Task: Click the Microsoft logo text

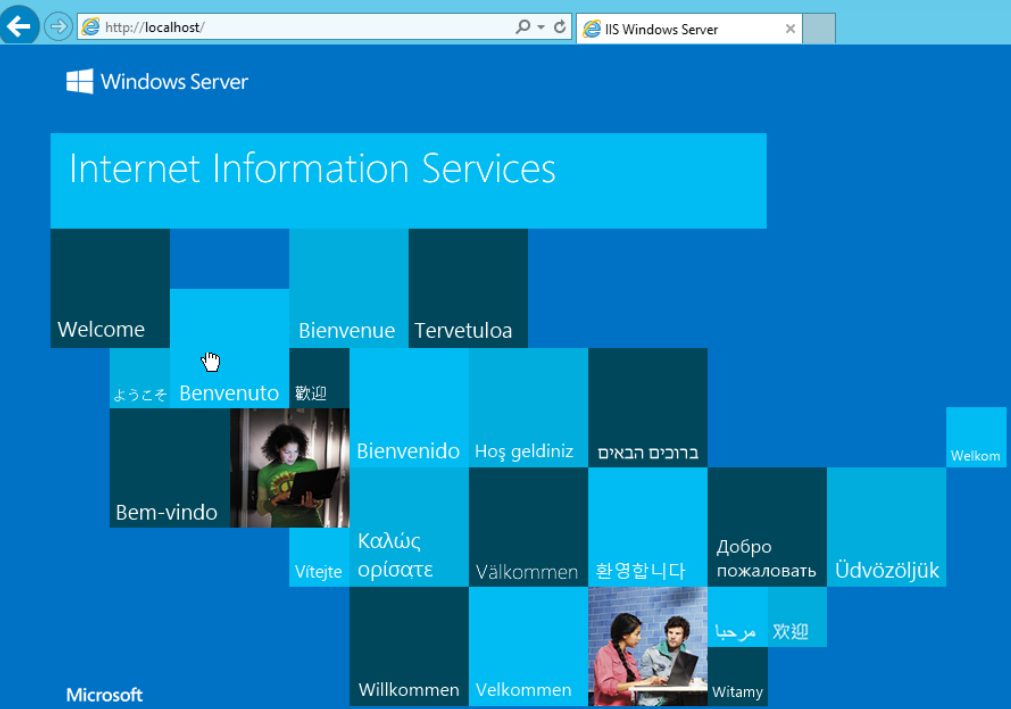Action: [104, 695]
